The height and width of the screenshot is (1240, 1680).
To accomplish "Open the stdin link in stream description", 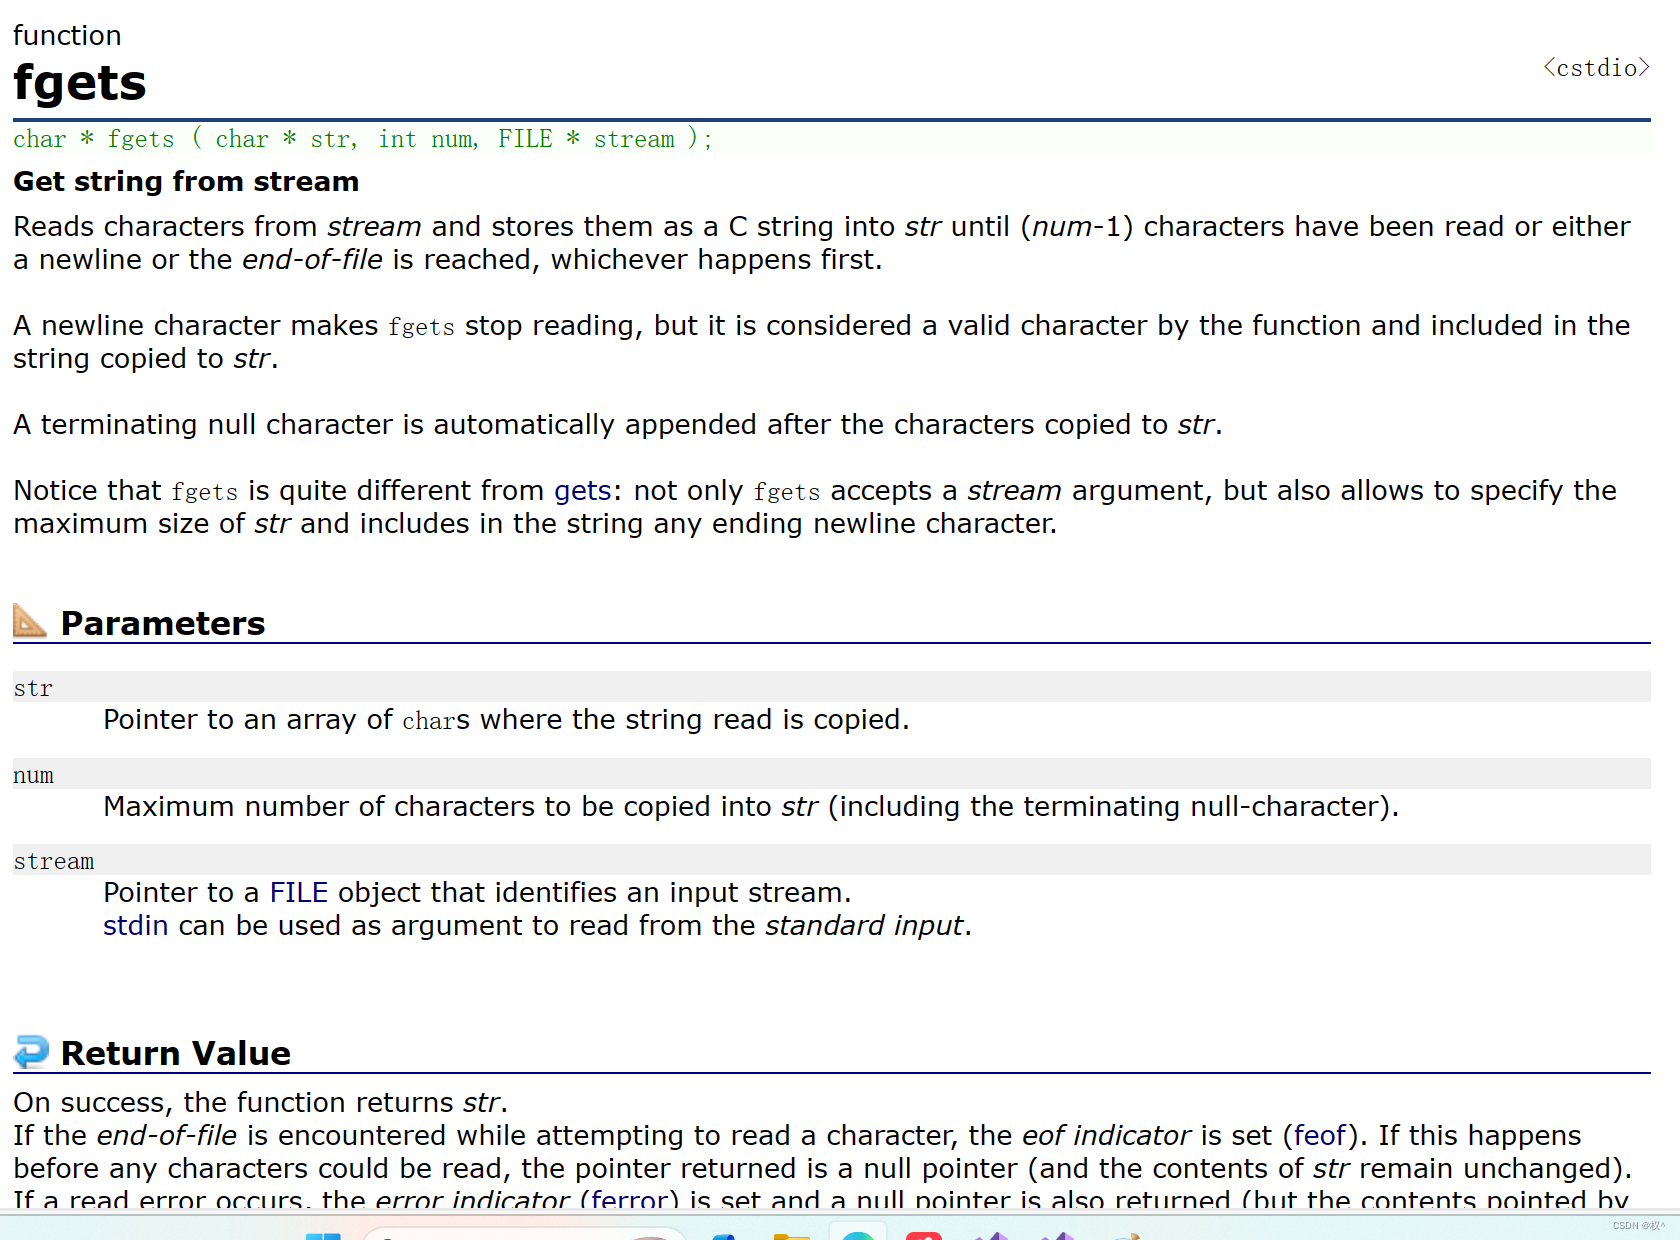I will (135, 925).
